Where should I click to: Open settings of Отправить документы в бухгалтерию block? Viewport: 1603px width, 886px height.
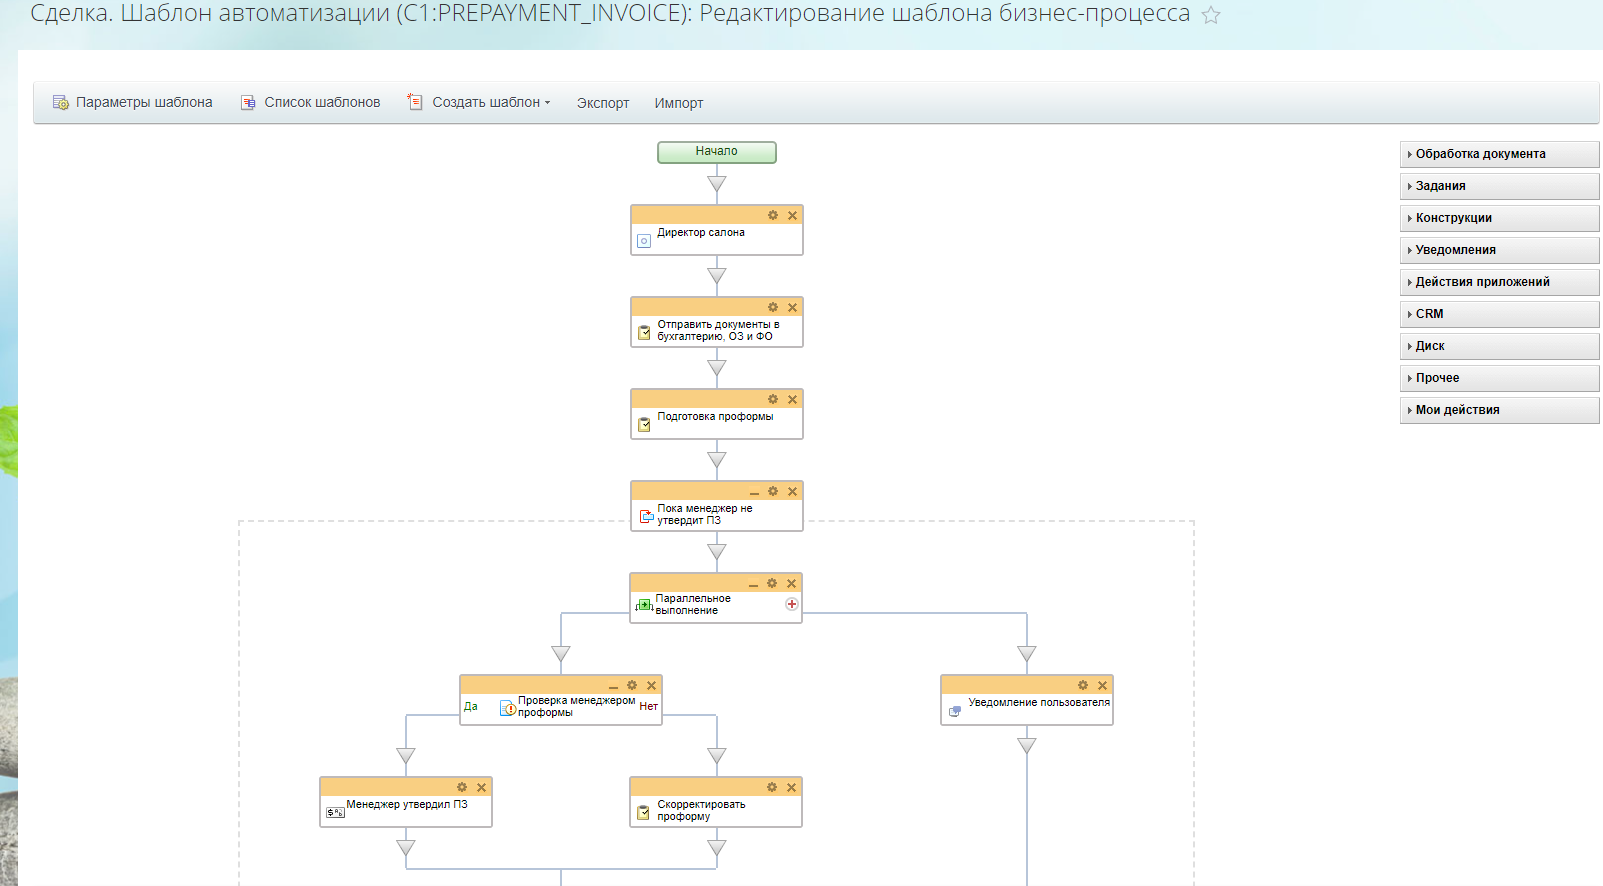click(772, 308)
